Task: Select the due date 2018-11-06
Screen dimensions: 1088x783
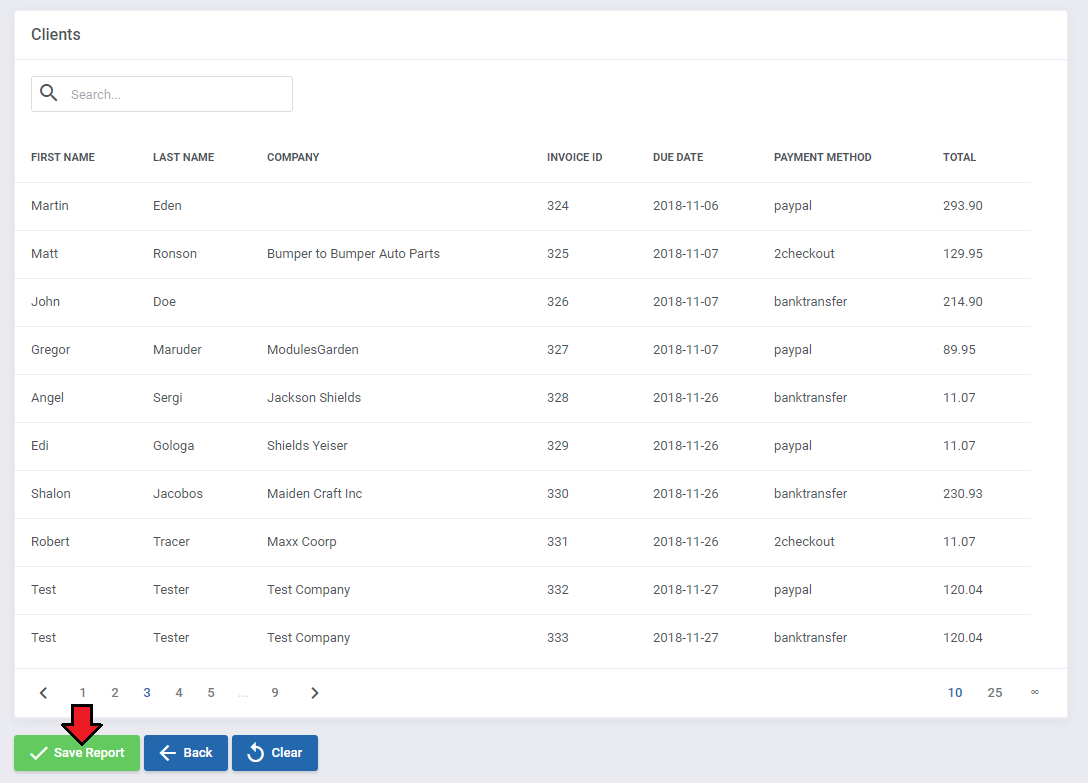Action: pos(686,206)
